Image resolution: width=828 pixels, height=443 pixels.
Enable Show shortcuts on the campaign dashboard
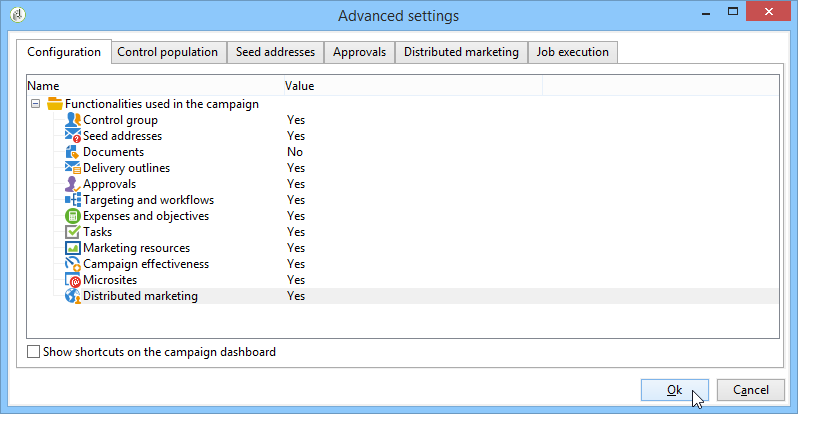pos(34,352)
